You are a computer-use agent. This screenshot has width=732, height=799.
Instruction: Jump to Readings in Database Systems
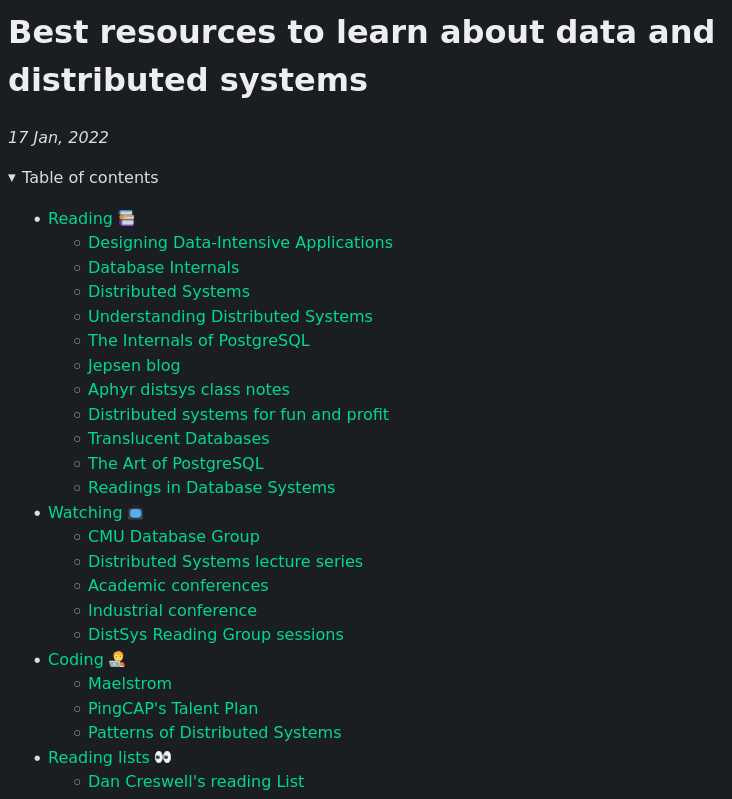click(211, 488)
